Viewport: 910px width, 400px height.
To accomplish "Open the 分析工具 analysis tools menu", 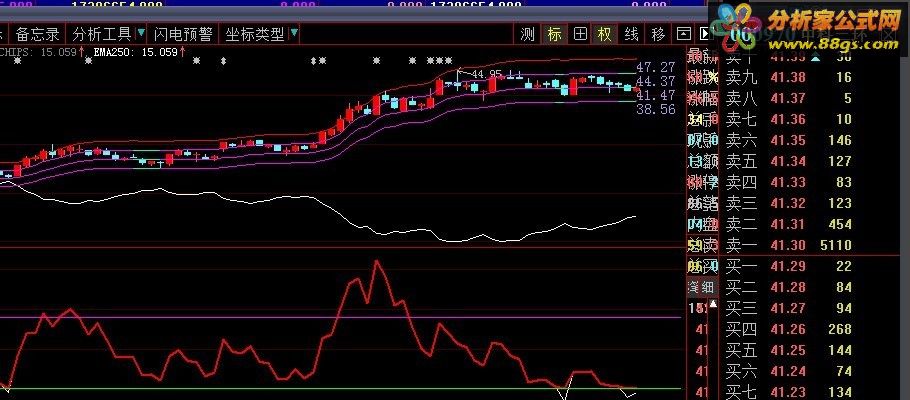I will 102,34.
